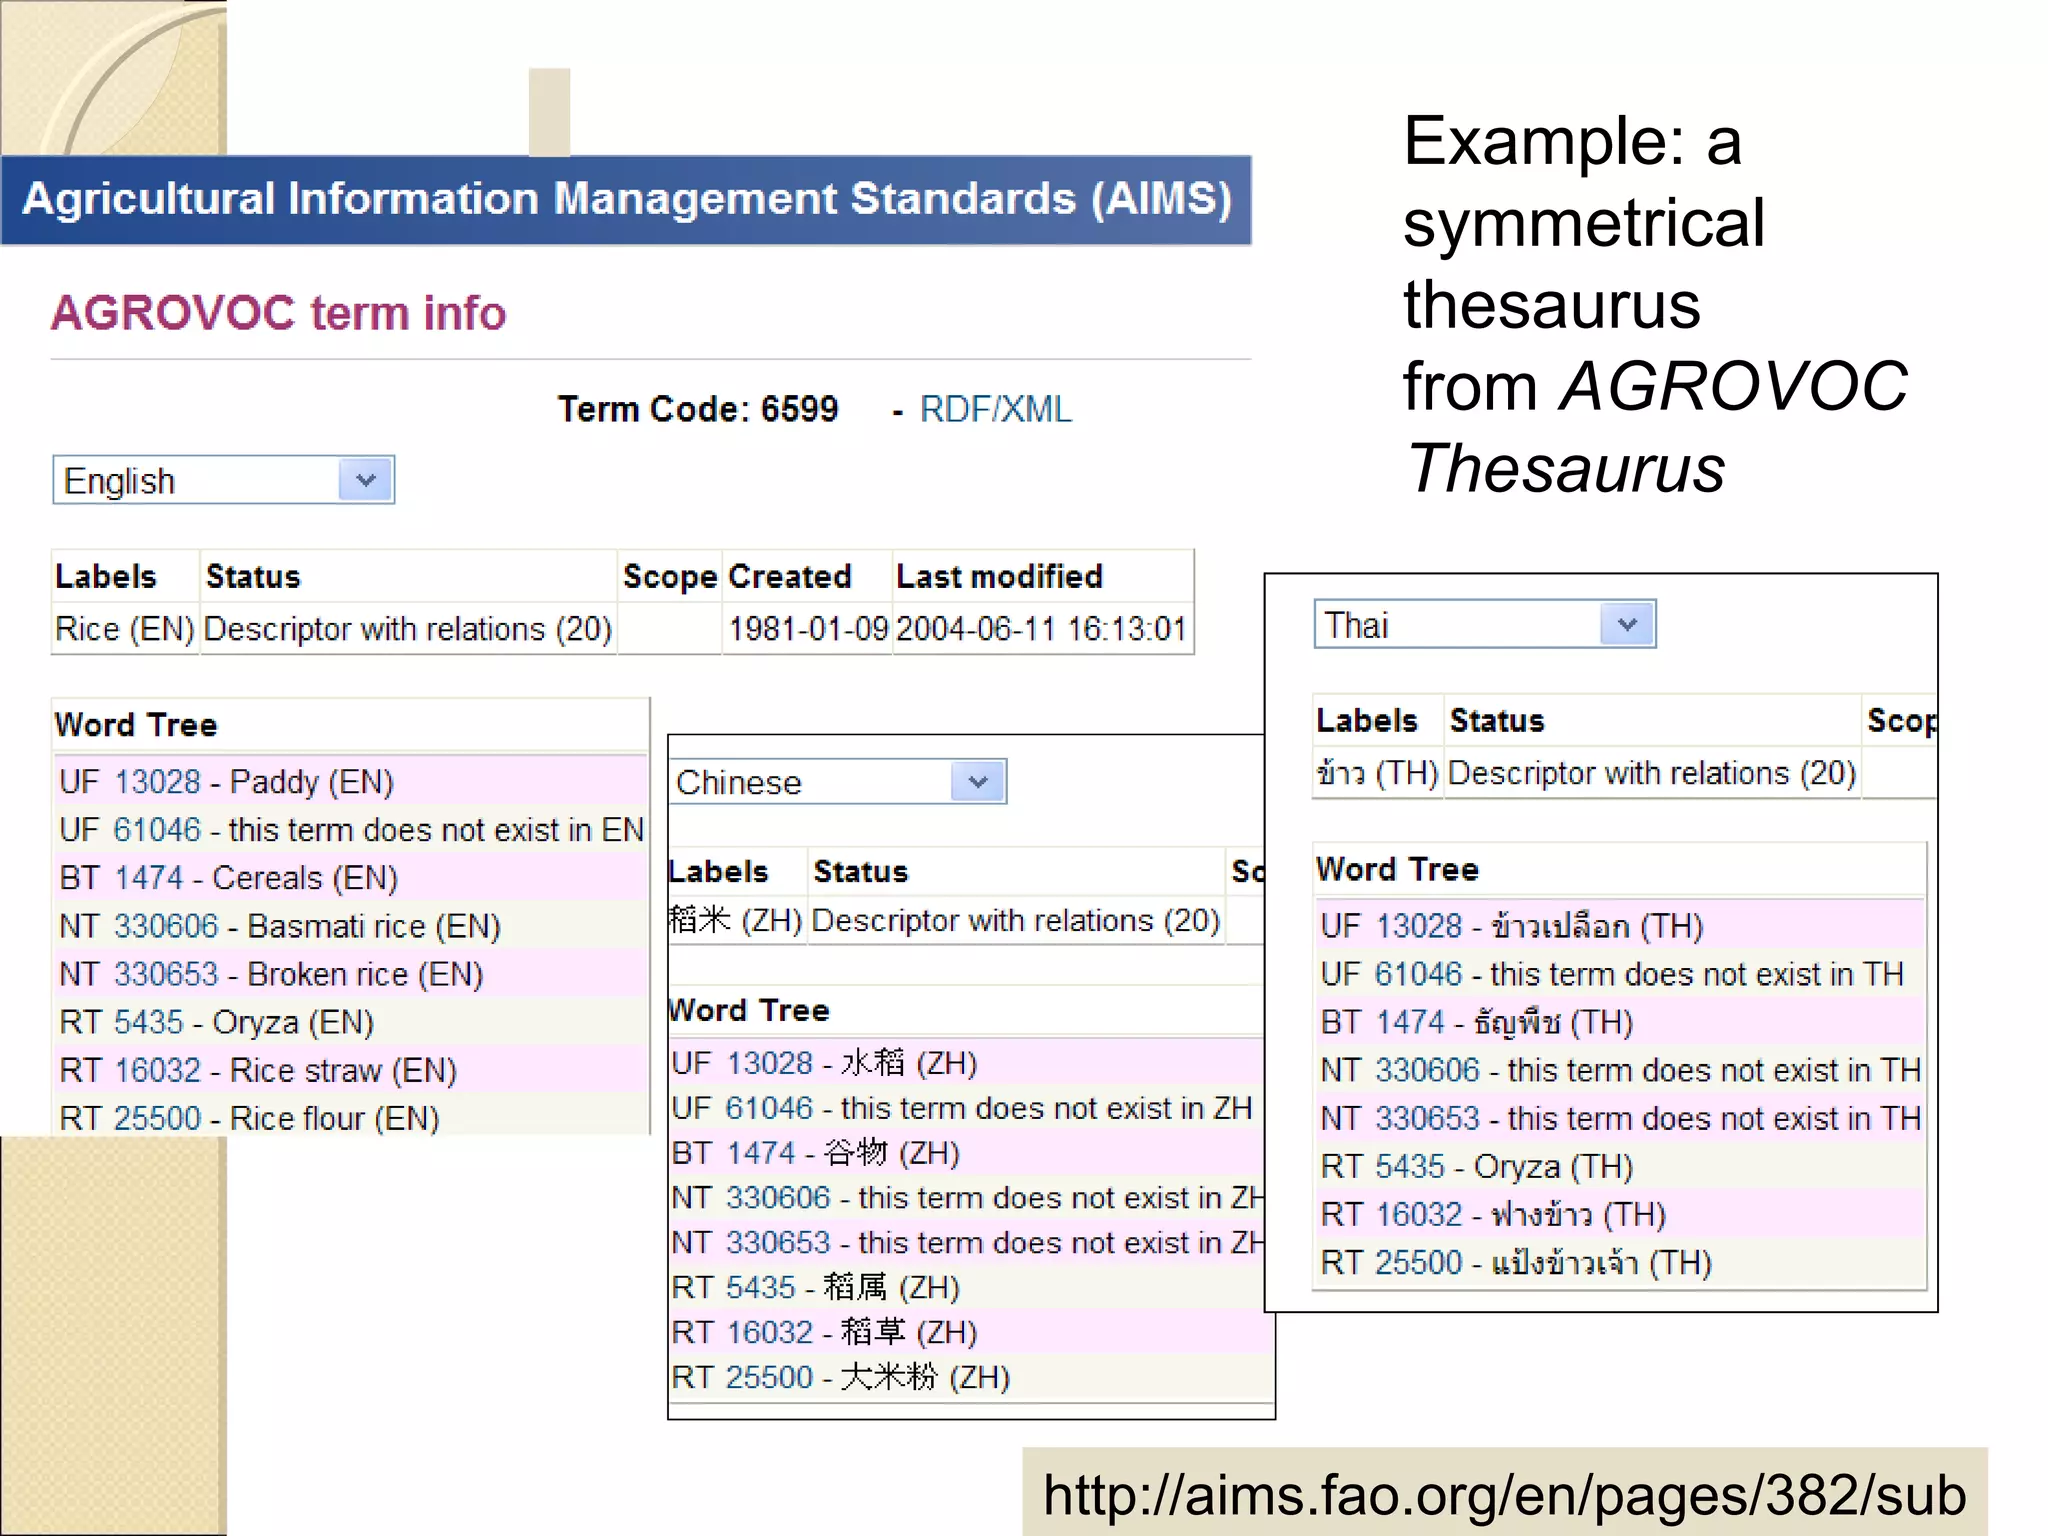Click the Status header in English table
Image resolution: width=2048 pixels, height=1536 pixels.
pyautogui.click(x=253, y=576)
